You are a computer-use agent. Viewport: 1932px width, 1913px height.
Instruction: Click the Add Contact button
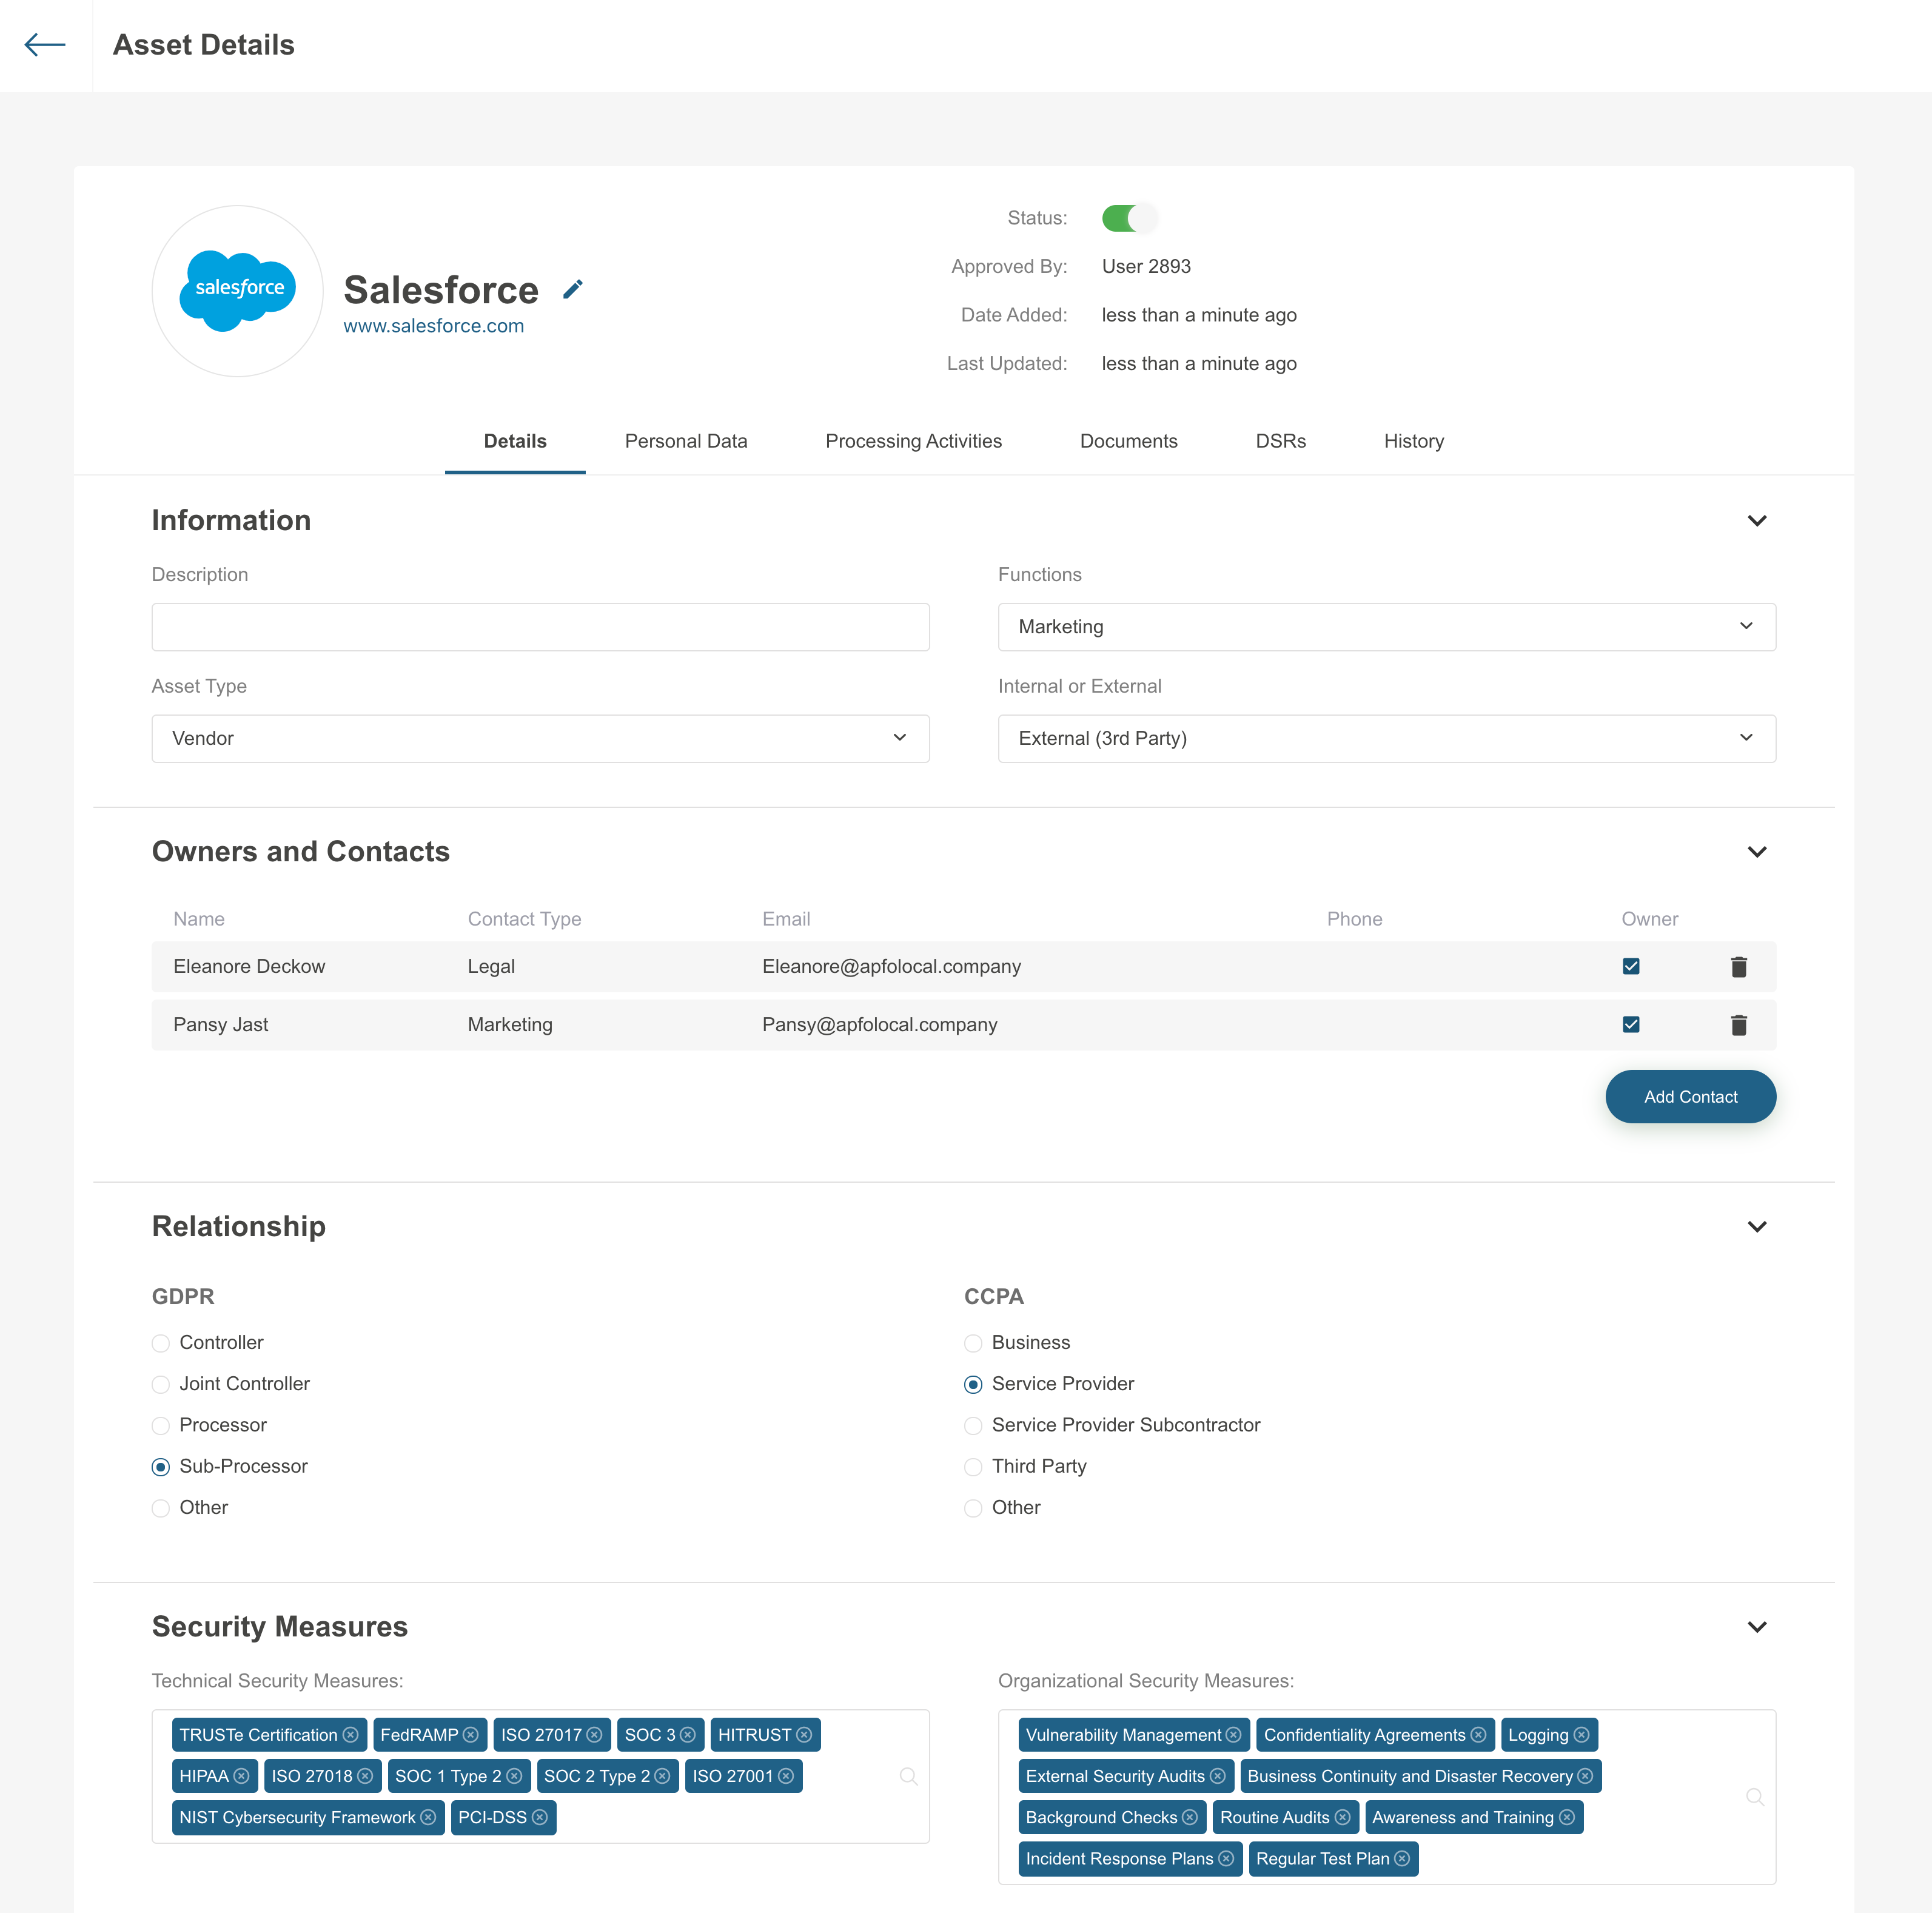point(1690,1097)
